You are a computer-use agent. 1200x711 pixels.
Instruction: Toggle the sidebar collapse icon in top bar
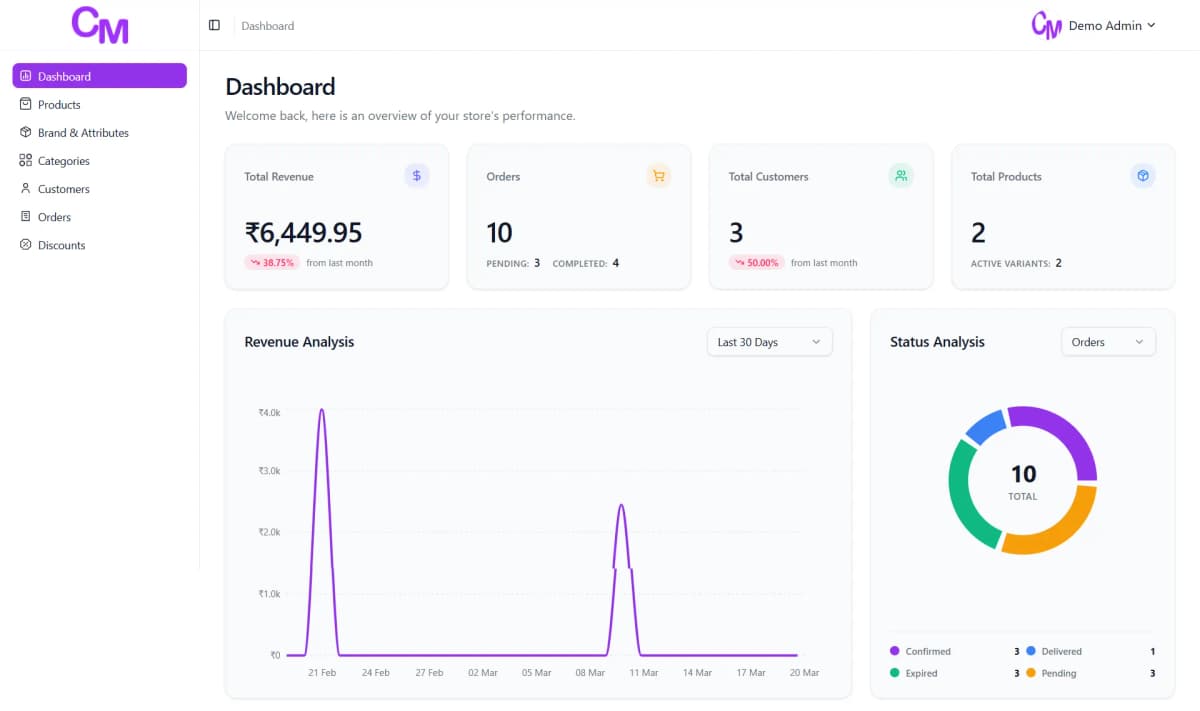(x=214, y=25)
